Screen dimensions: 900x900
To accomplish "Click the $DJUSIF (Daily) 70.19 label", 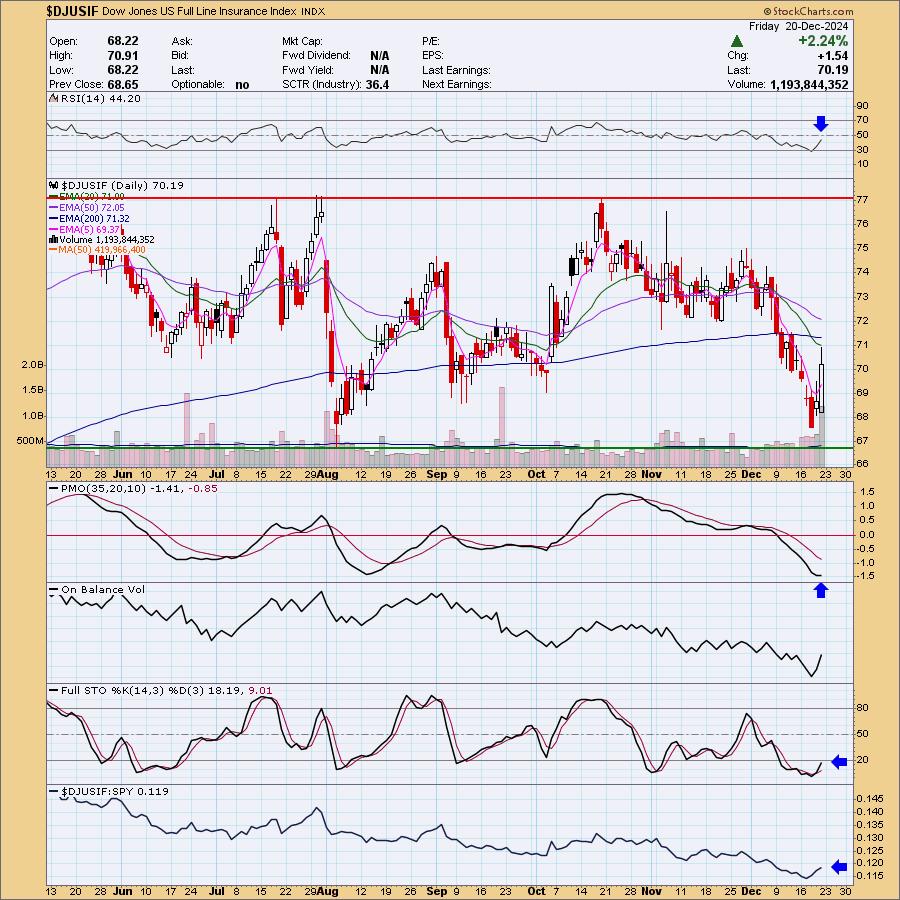I will 122,185.
